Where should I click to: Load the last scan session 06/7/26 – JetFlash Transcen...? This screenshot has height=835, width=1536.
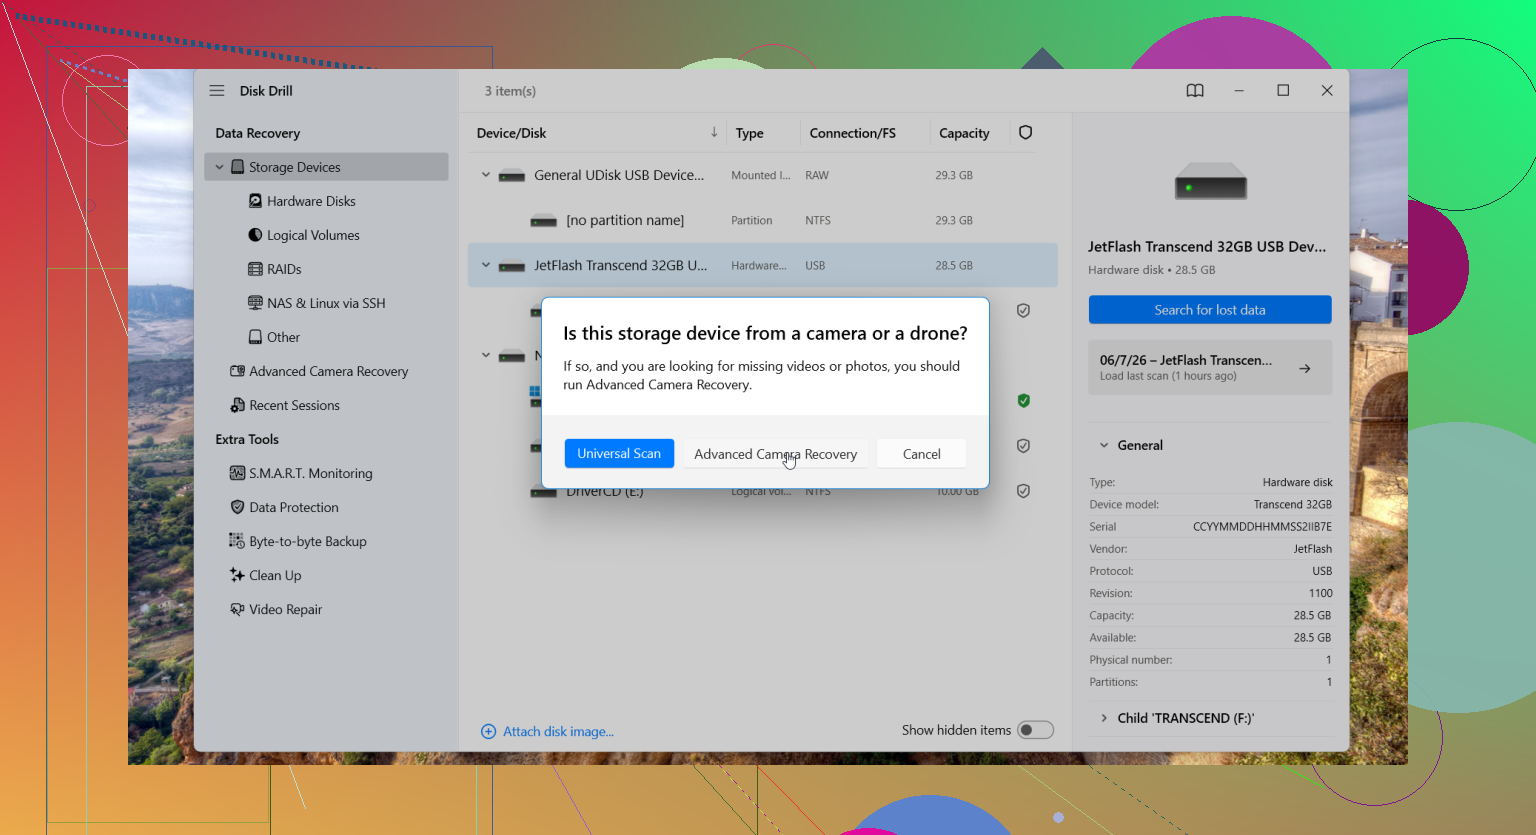(x=1210, y=367)
